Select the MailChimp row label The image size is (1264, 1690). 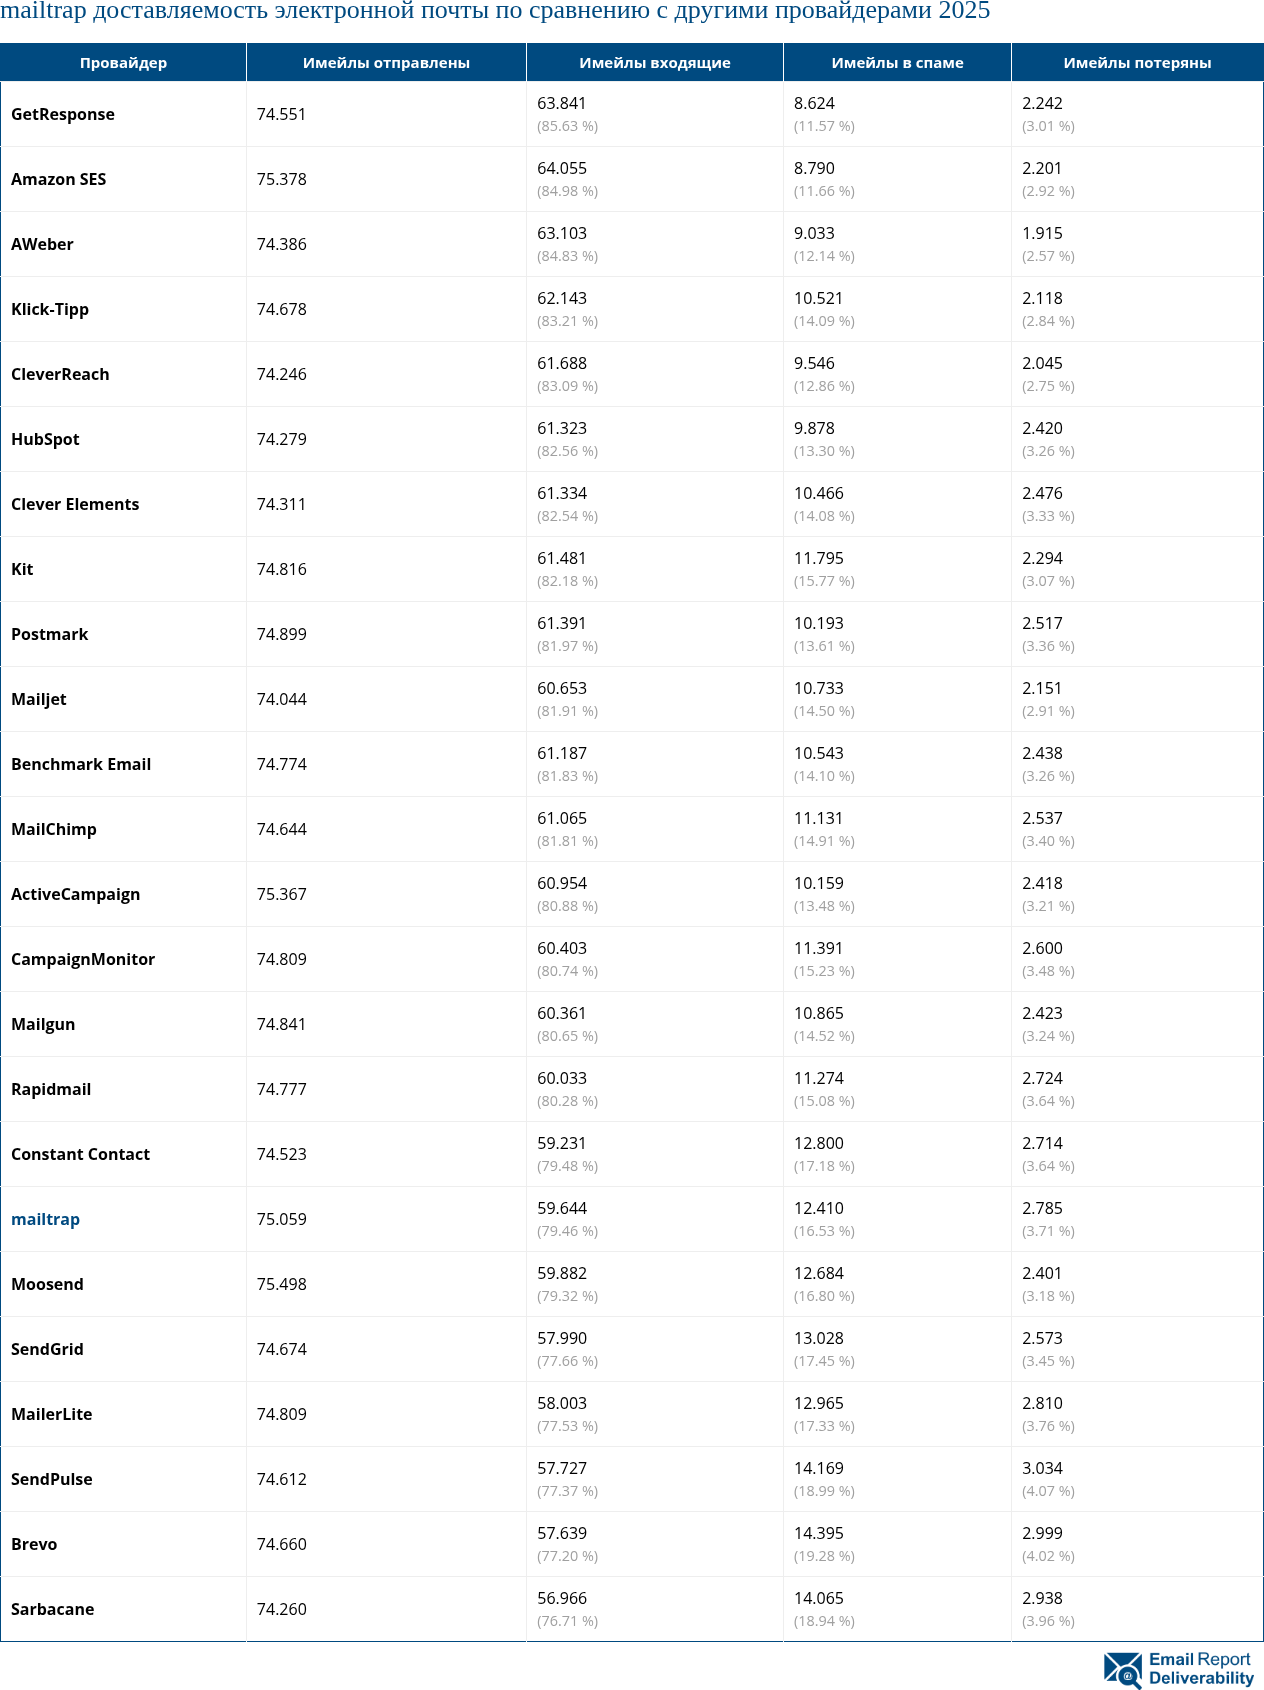click(x=54, y=829)
